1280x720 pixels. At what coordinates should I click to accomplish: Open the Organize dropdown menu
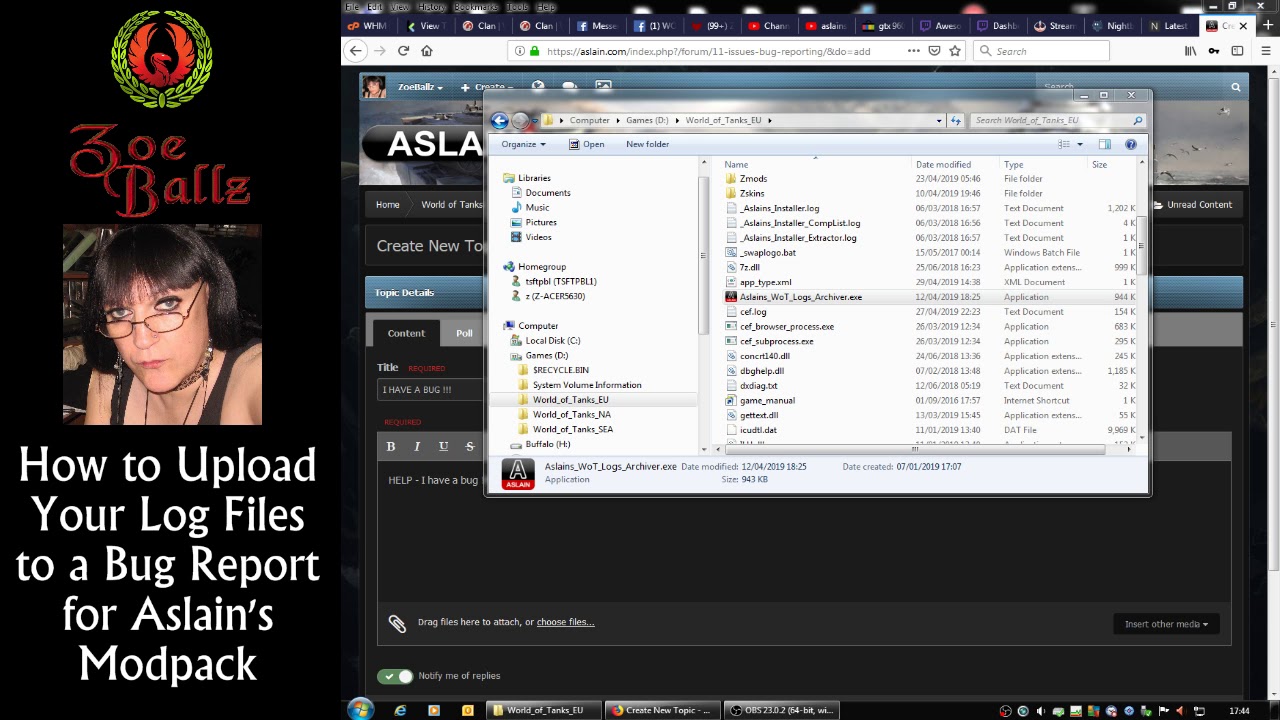[x=523, y=144]
